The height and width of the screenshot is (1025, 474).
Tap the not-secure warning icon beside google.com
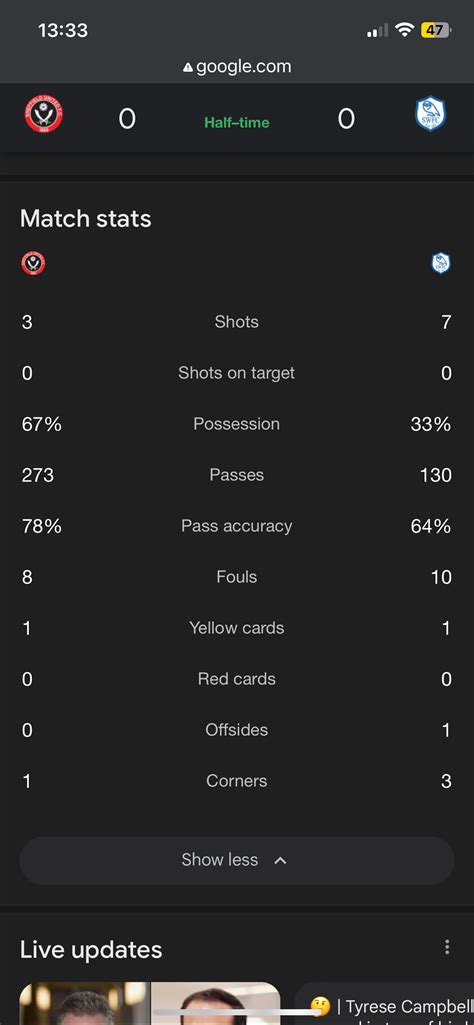188,67
